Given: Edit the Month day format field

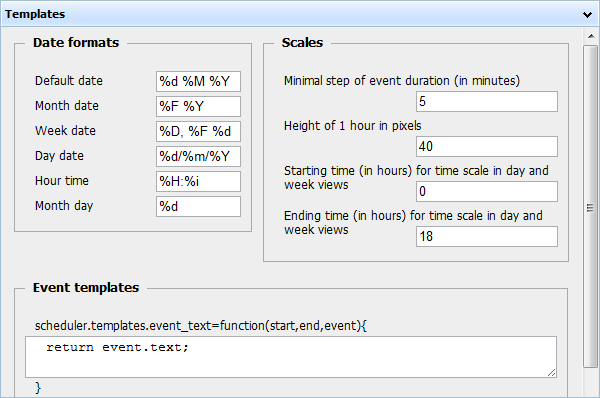Looking at the screenshot, I should coord(198,207).
